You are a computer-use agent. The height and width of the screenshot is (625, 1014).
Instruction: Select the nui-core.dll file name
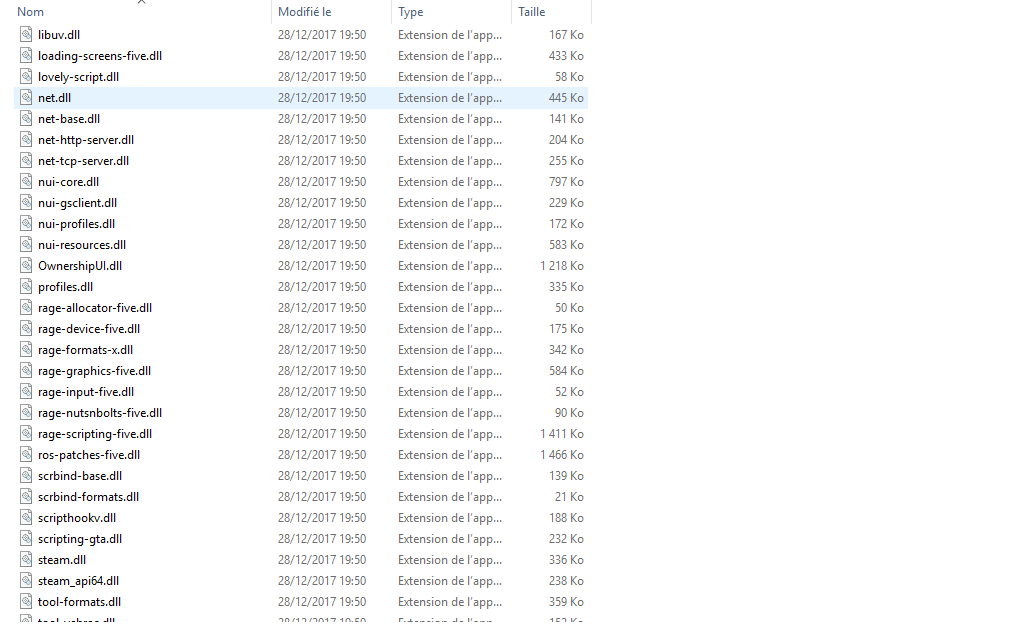point(68,182)
